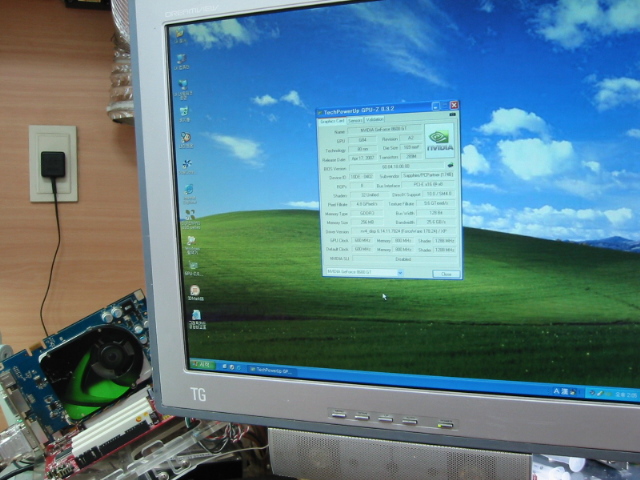Select the Graphics Card tab
640x480 pixels.
331,119
